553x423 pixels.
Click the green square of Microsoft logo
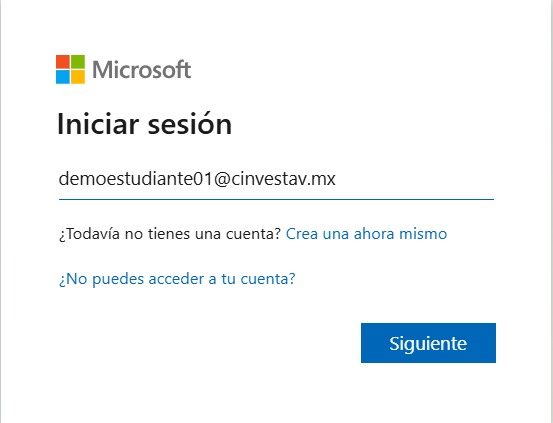coord(78,62)
